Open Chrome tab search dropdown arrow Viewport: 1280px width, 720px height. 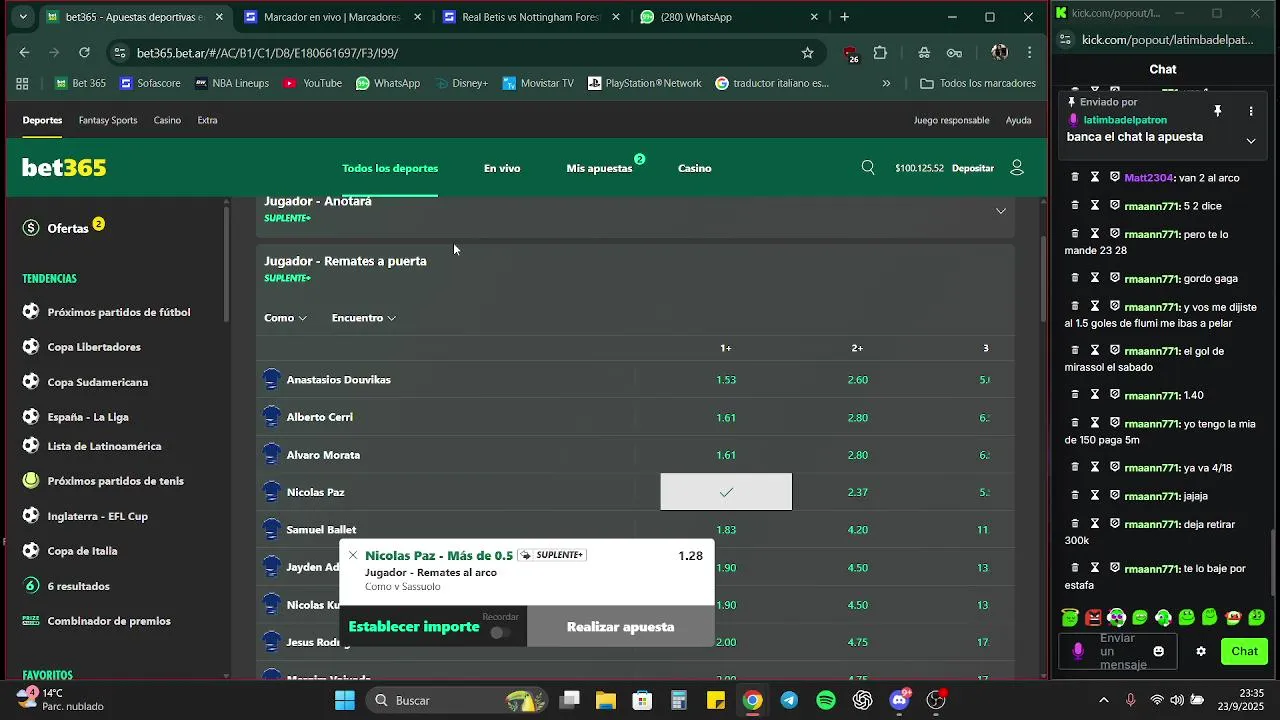coord(23,17)
